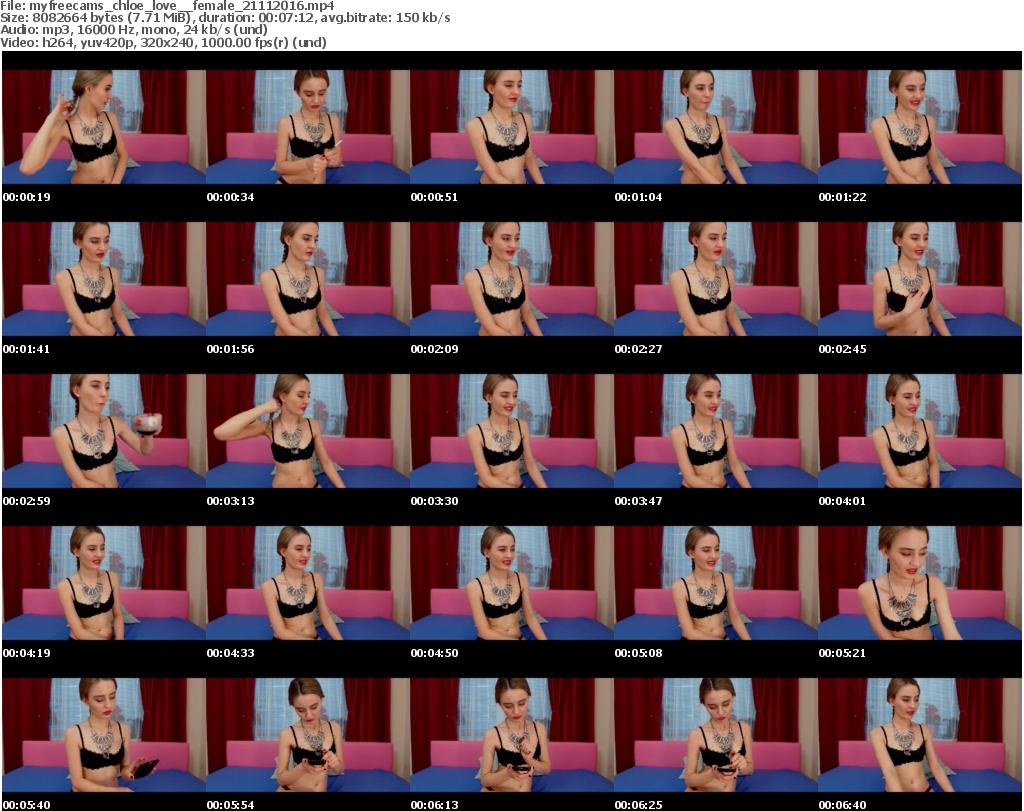Viewport: 1024px width, 811px height.
Task: Click the '00:01:22' timestamp label
Action: point(842,197)
